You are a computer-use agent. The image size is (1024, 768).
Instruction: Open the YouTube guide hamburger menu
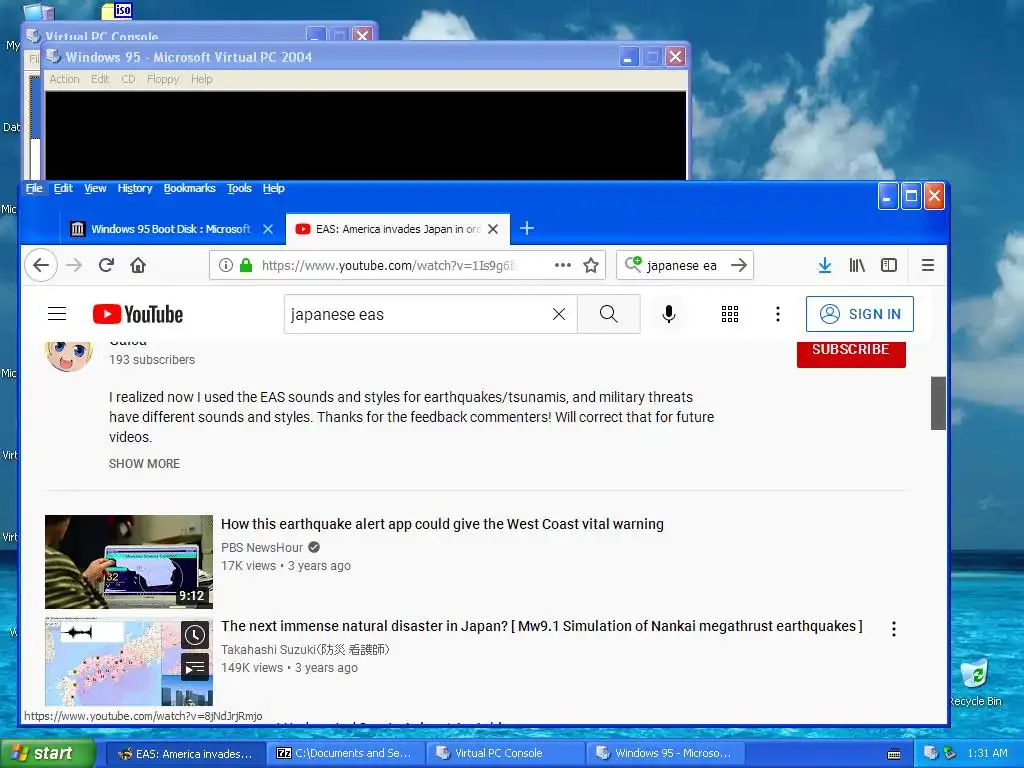57,314
